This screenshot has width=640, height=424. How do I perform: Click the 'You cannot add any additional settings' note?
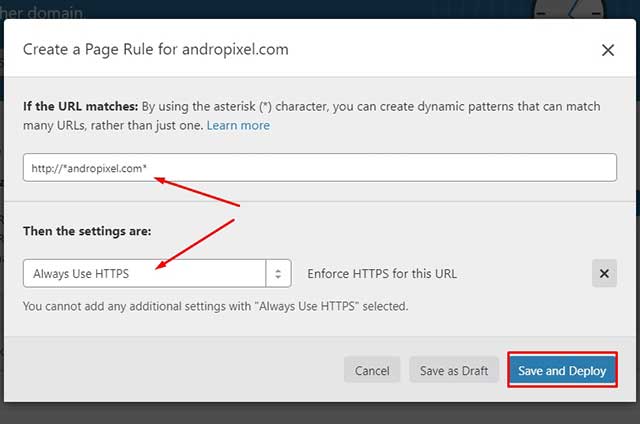[x=216, y=306]
